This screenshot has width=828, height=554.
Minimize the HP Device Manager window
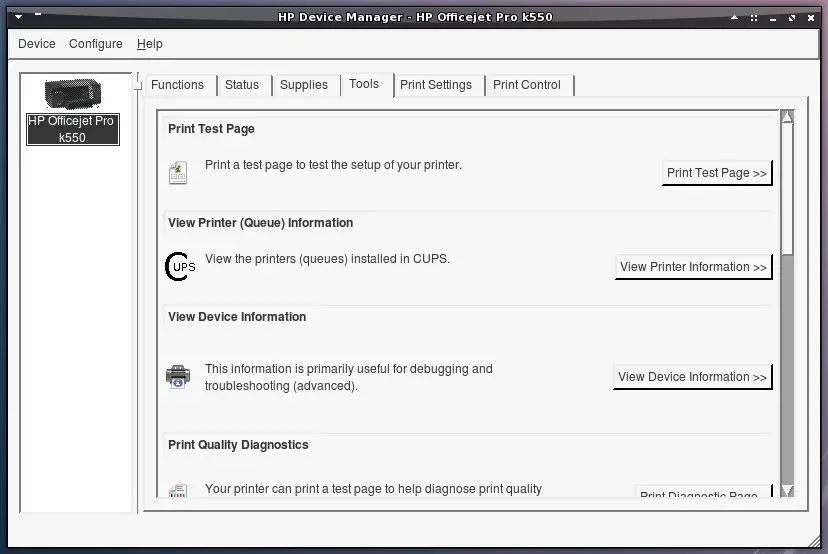pyautogui.click(x=773, y=19)
